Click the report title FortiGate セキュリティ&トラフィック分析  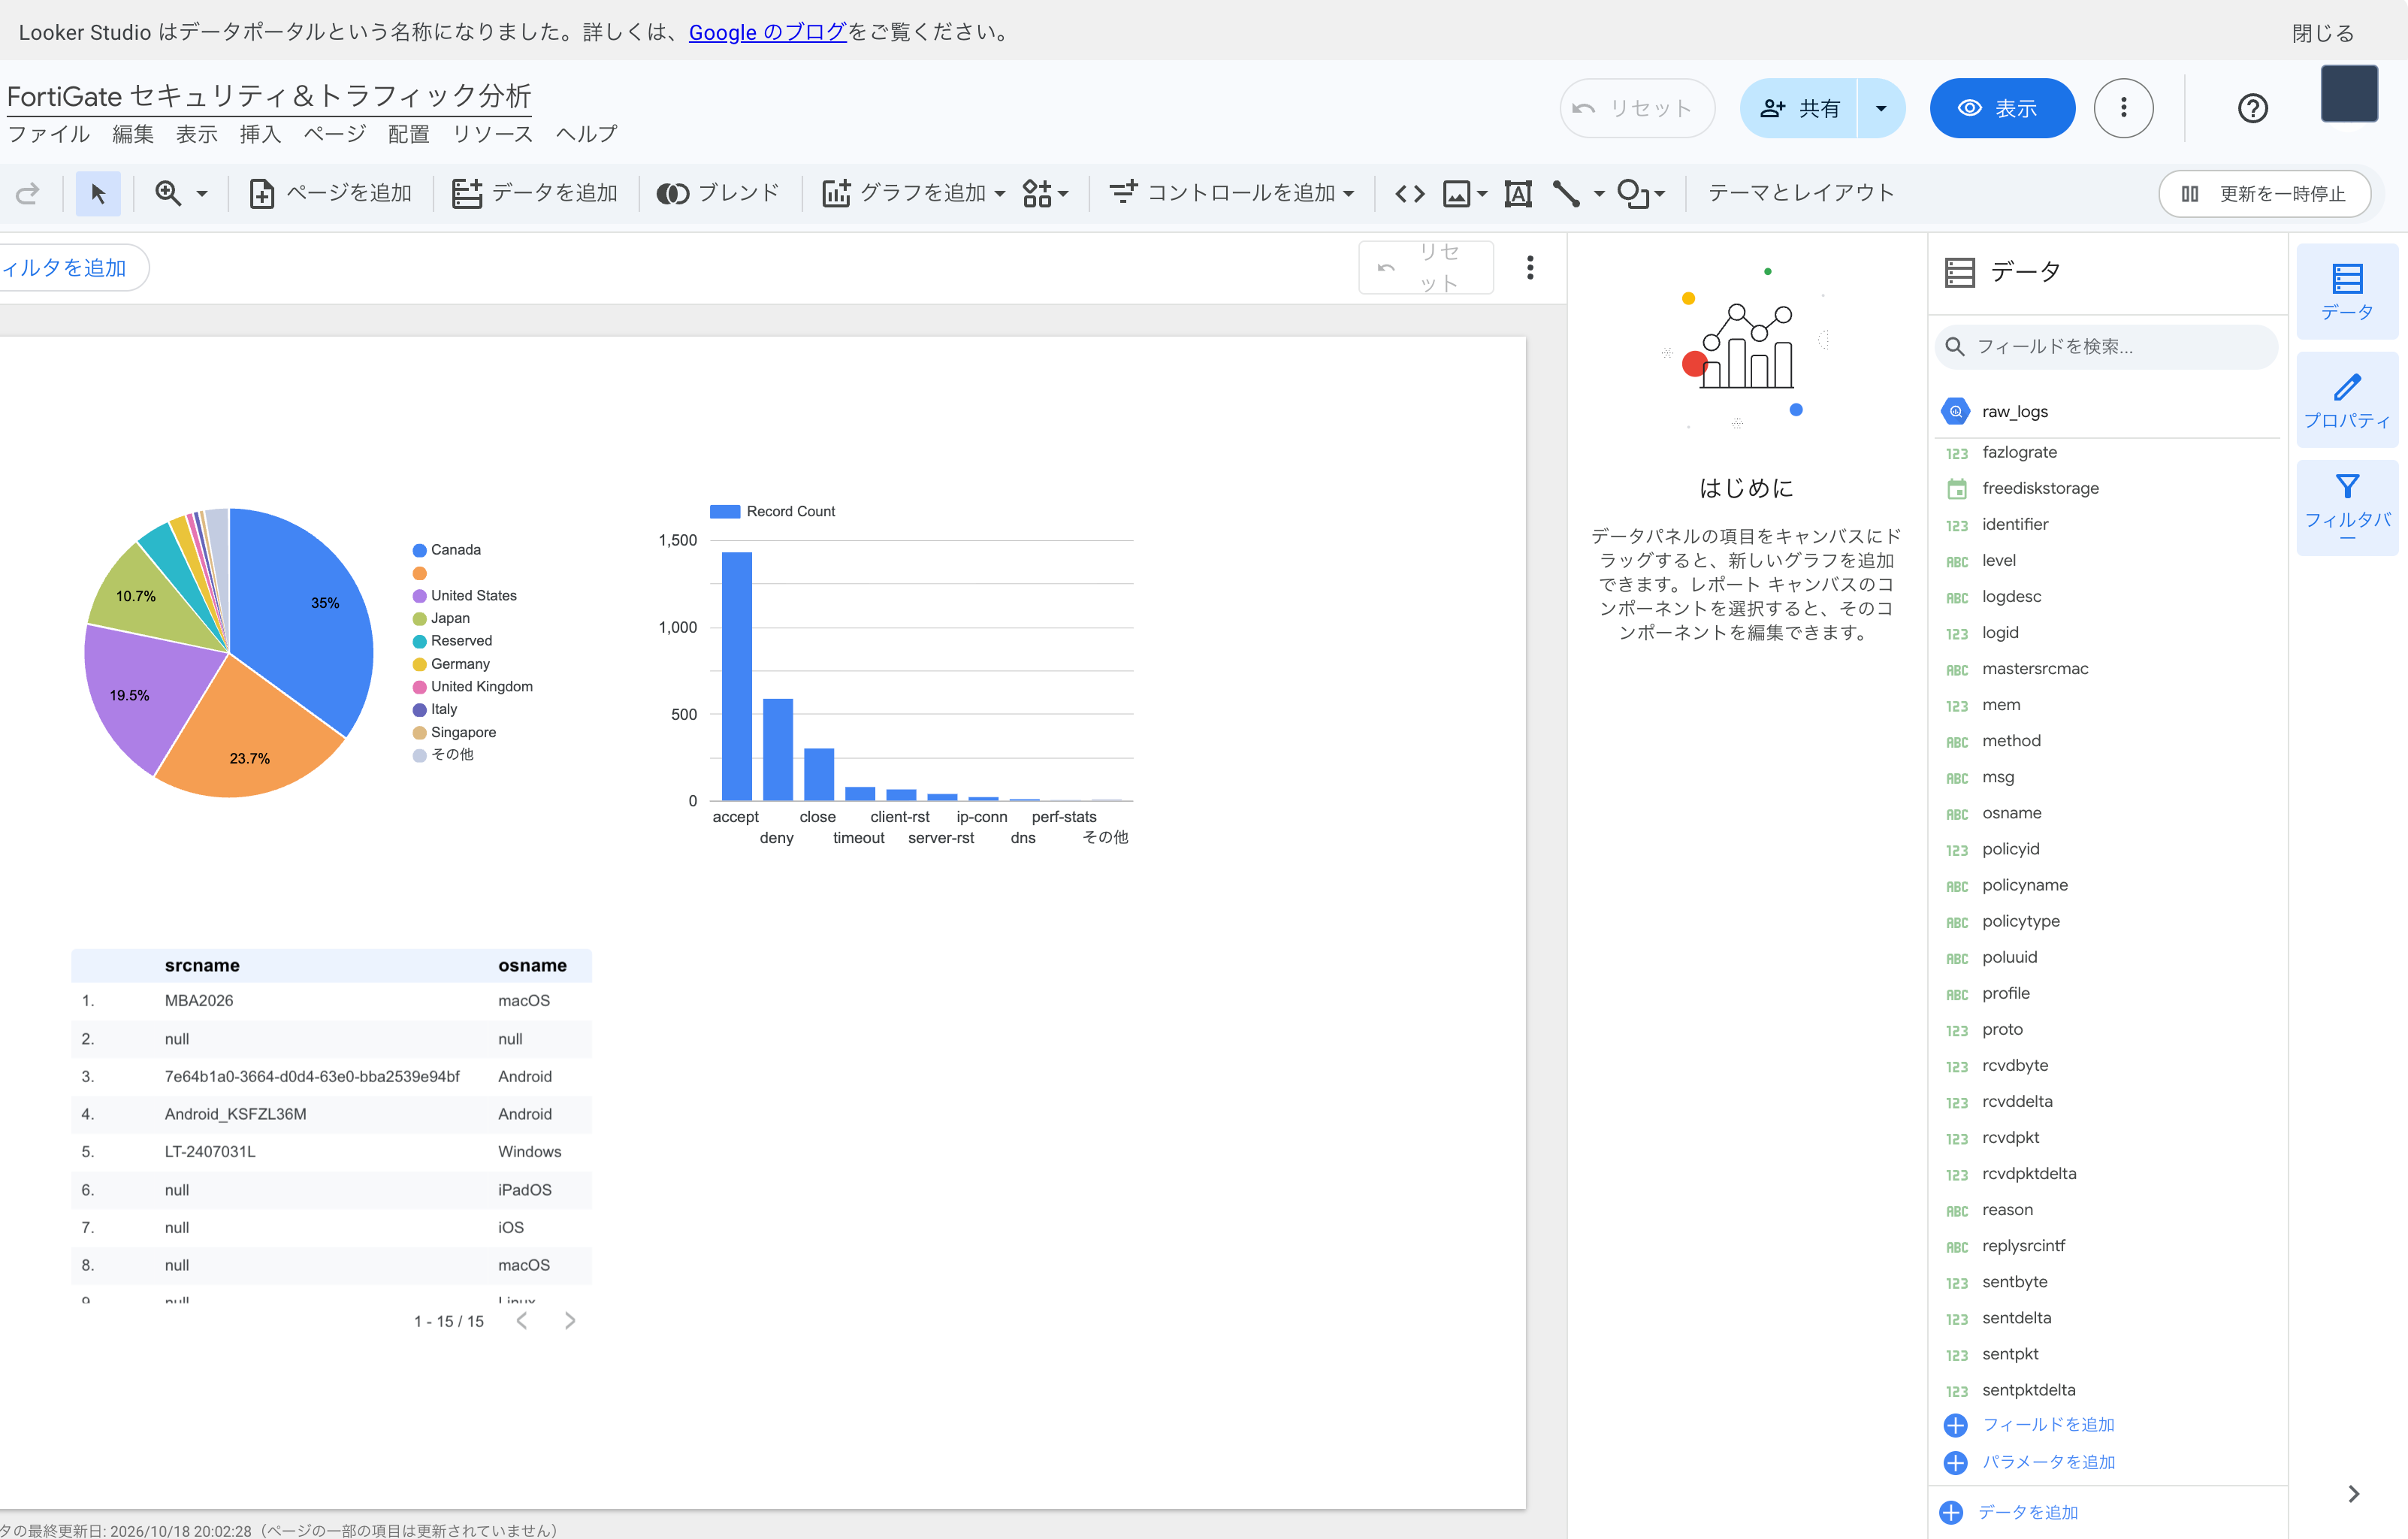pyautogui.click(x=269, y=96)
